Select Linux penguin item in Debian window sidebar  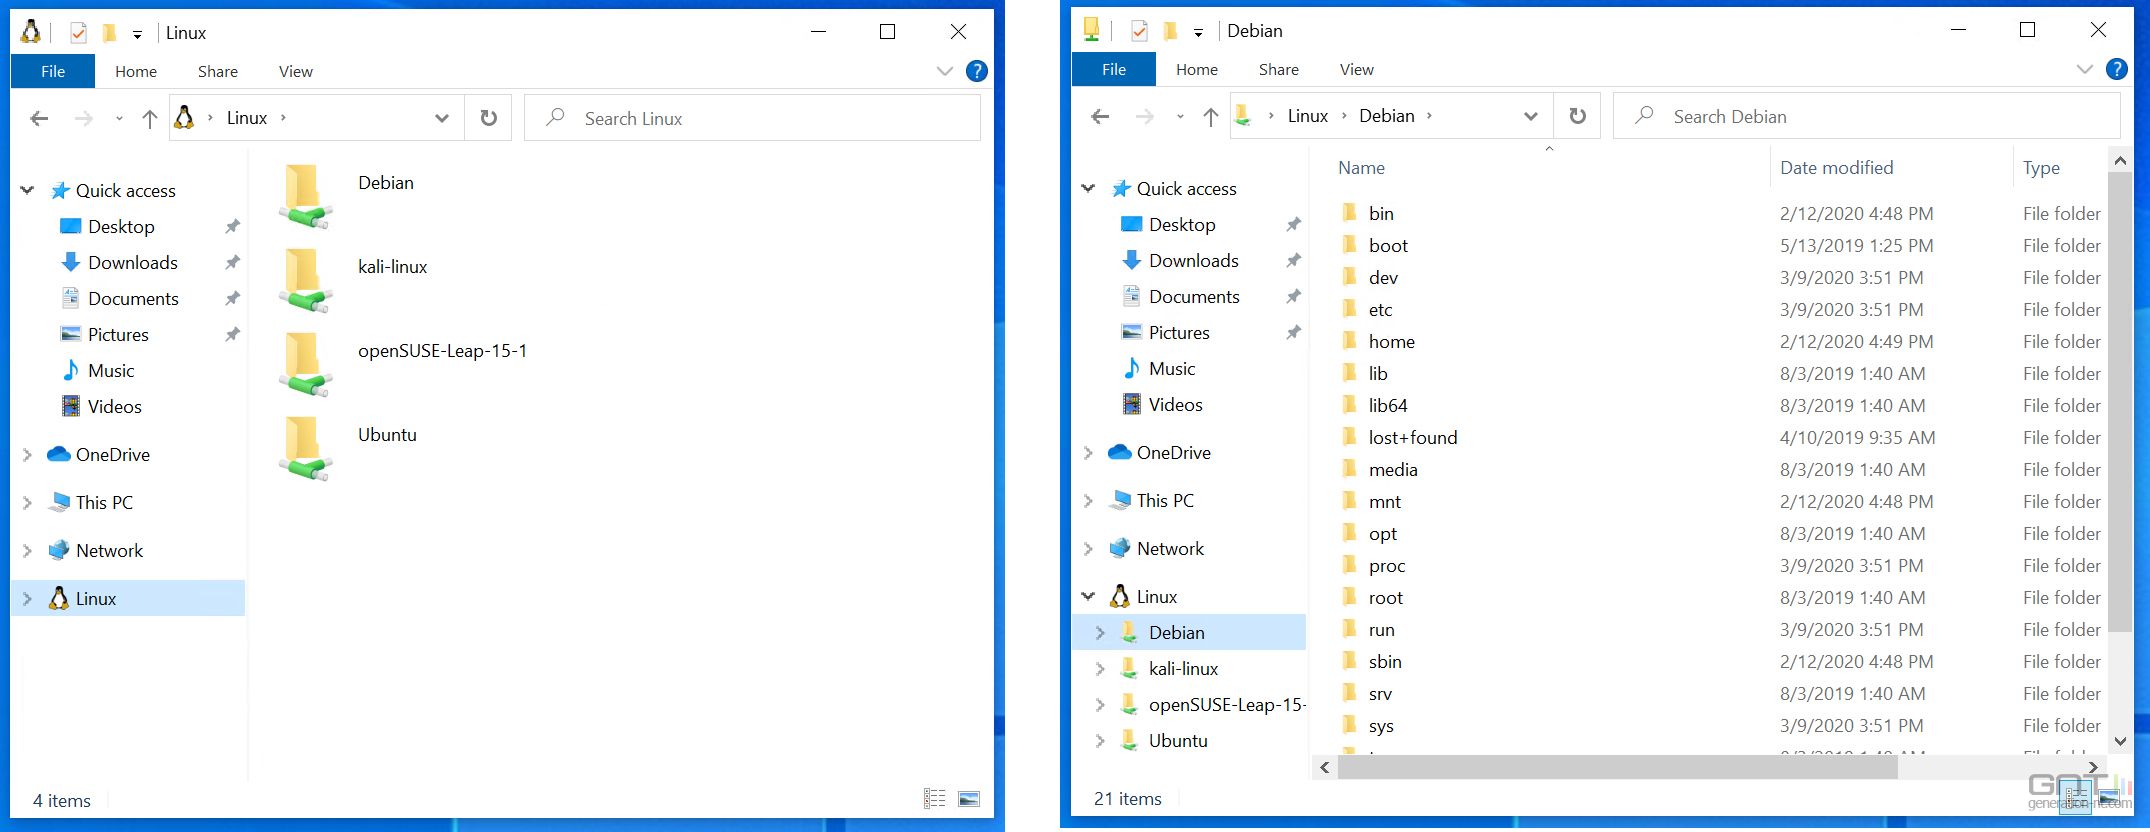pos(1156,596)
